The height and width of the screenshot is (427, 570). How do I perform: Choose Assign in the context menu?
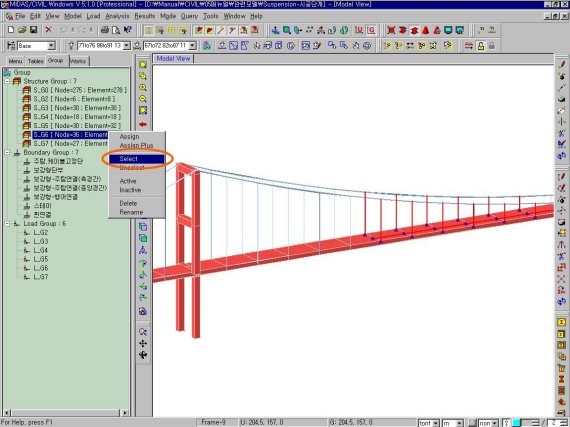pos(137,137)
